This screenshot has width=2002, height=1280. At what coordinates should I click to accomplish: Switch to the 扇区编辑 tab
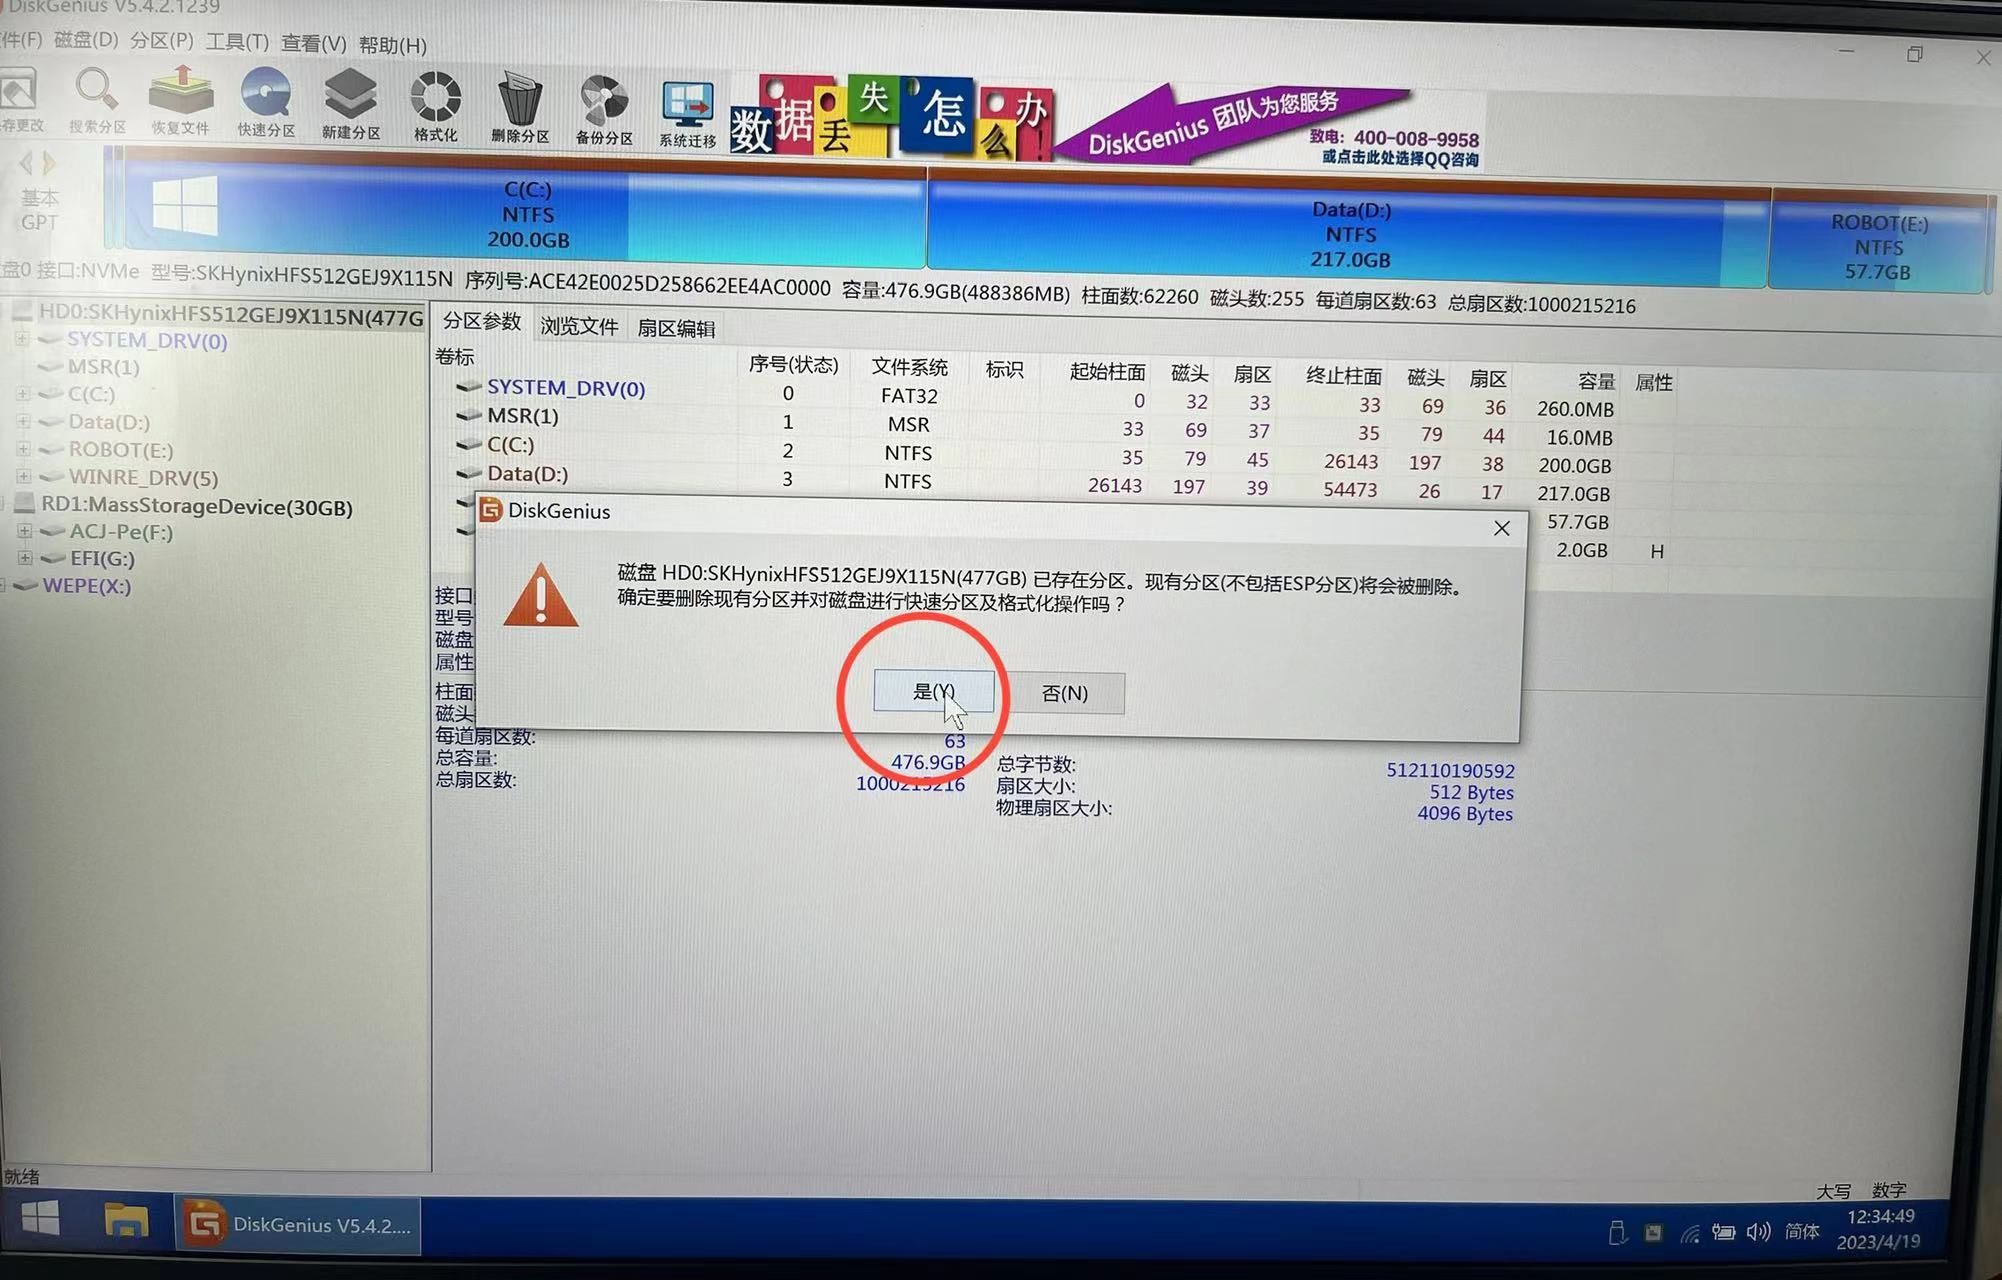(676, 328)
